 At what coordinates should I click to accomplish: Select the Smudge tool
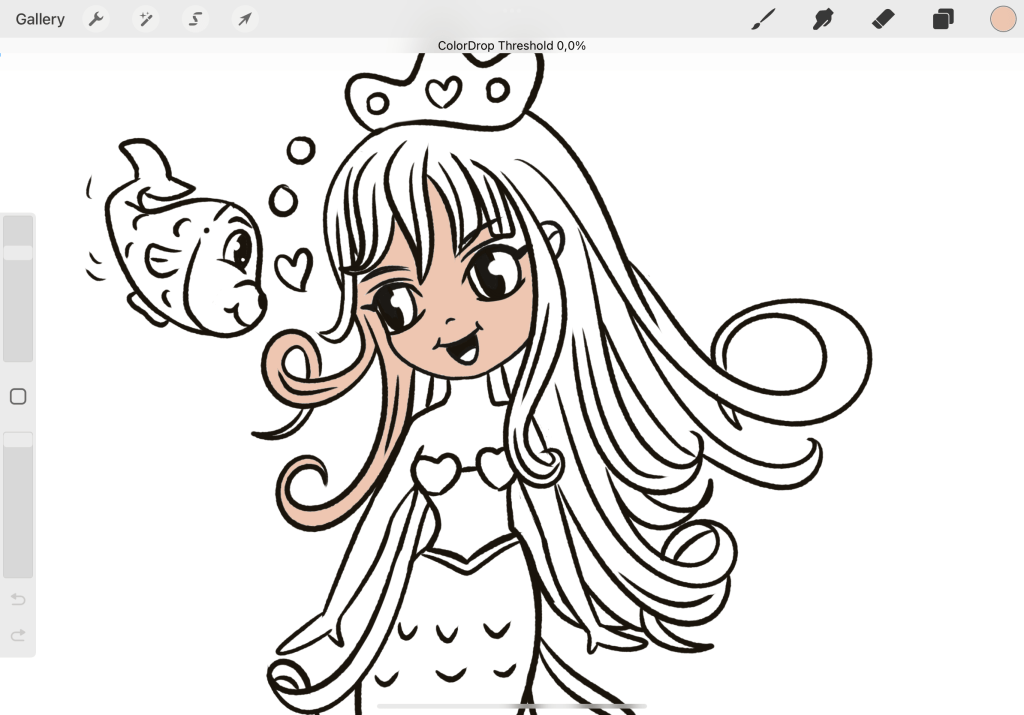(x=823, y=19)
